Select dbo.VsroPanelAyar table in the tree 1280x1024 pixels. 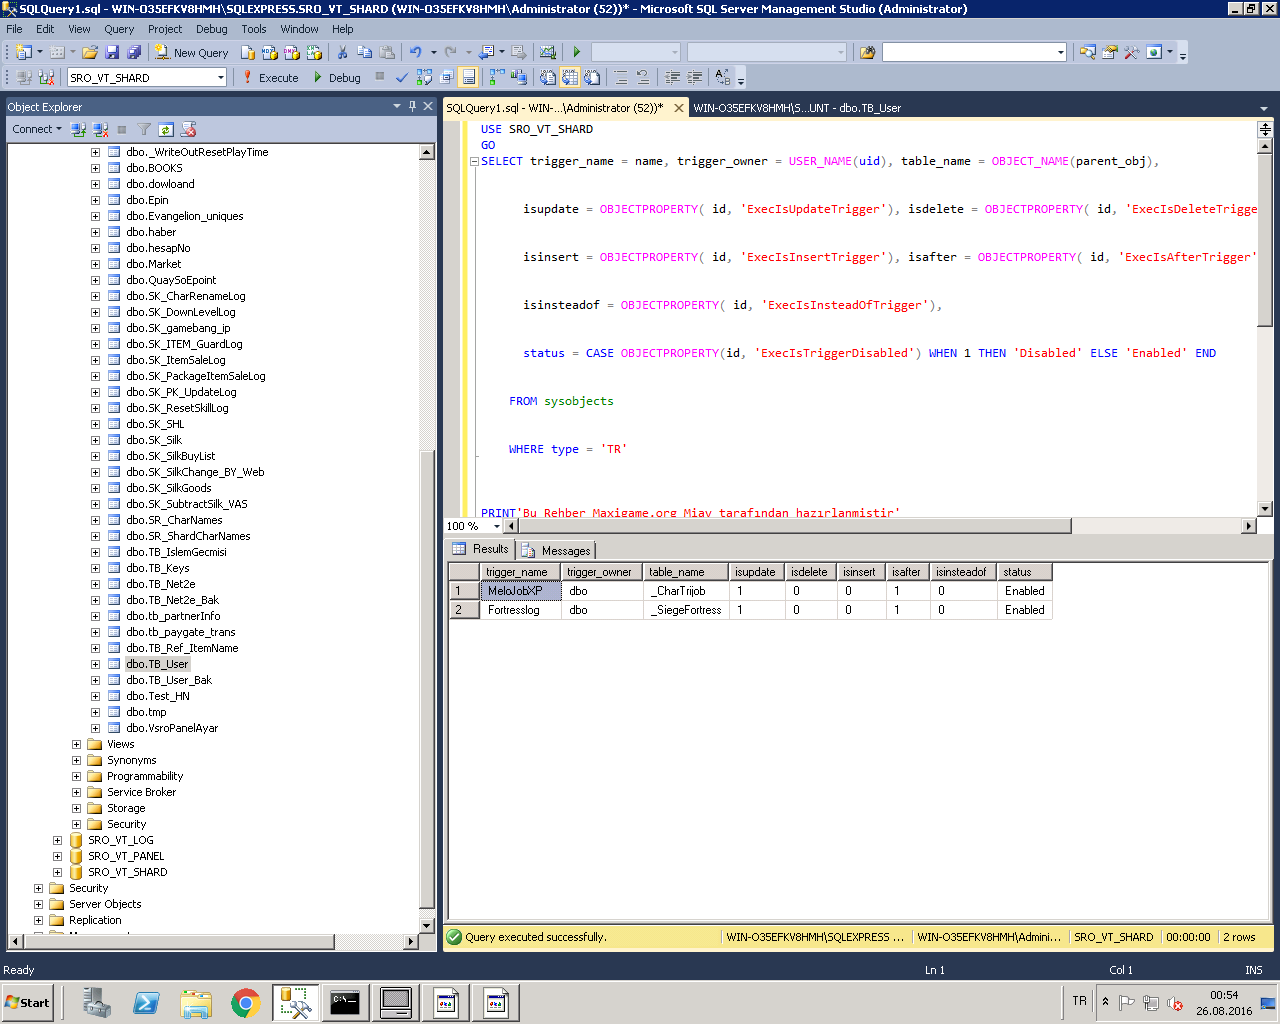(172, 728)
